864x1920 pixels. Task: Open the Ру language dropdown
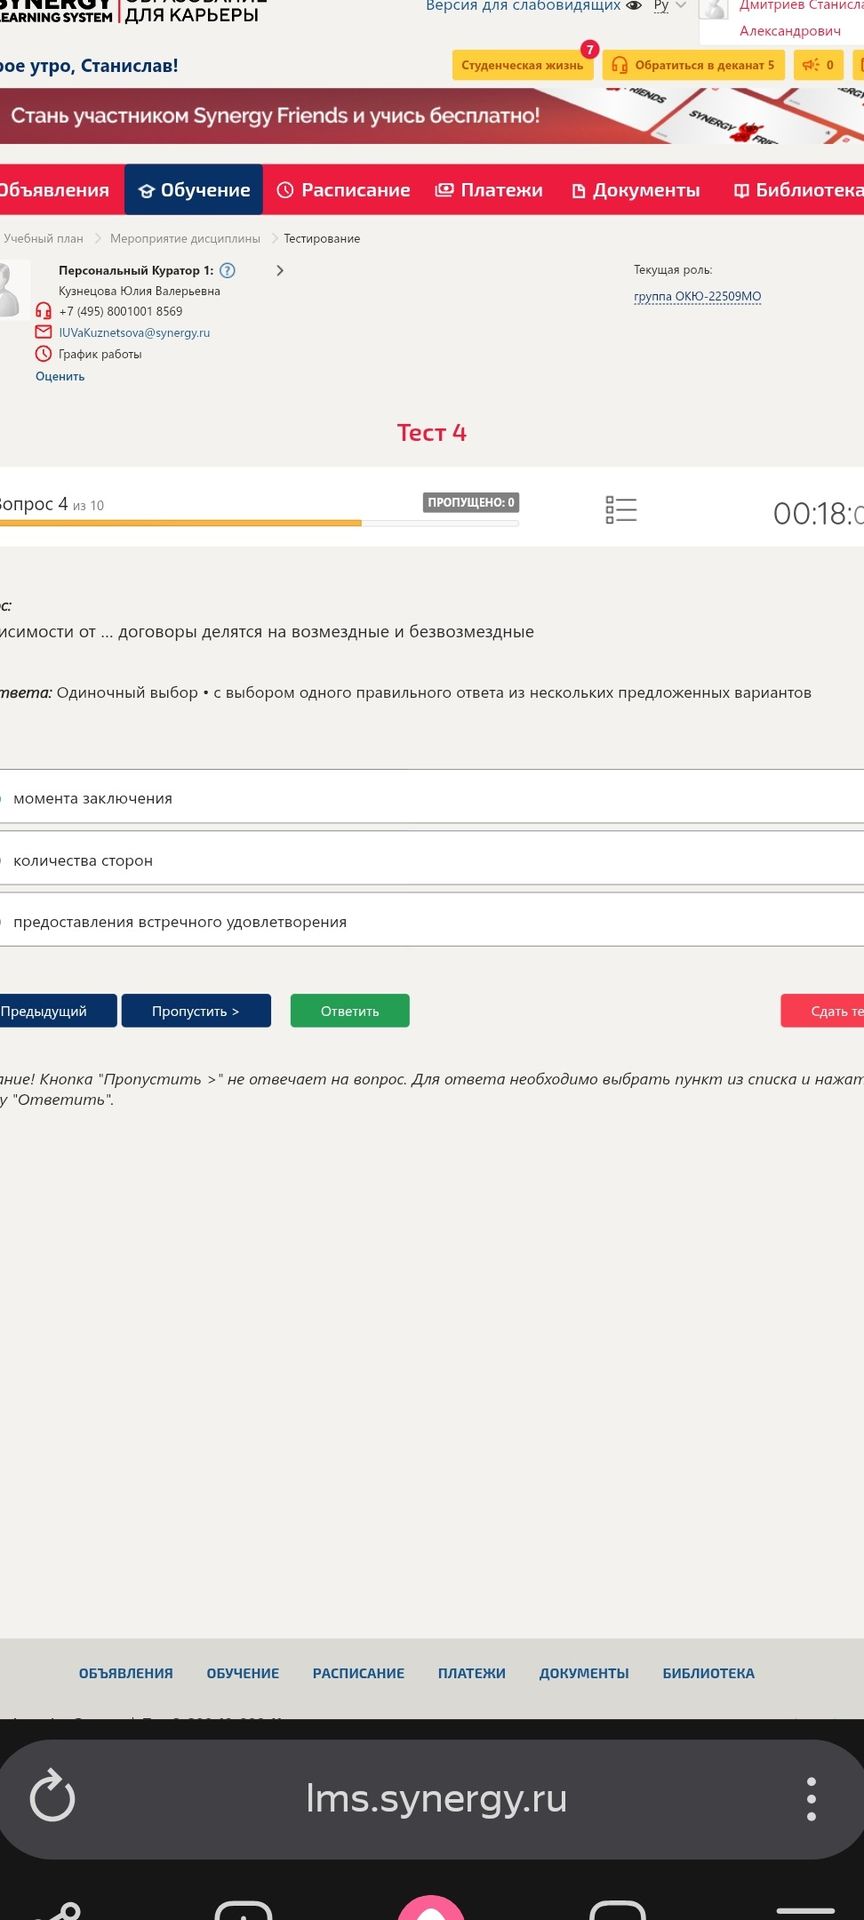669,6
